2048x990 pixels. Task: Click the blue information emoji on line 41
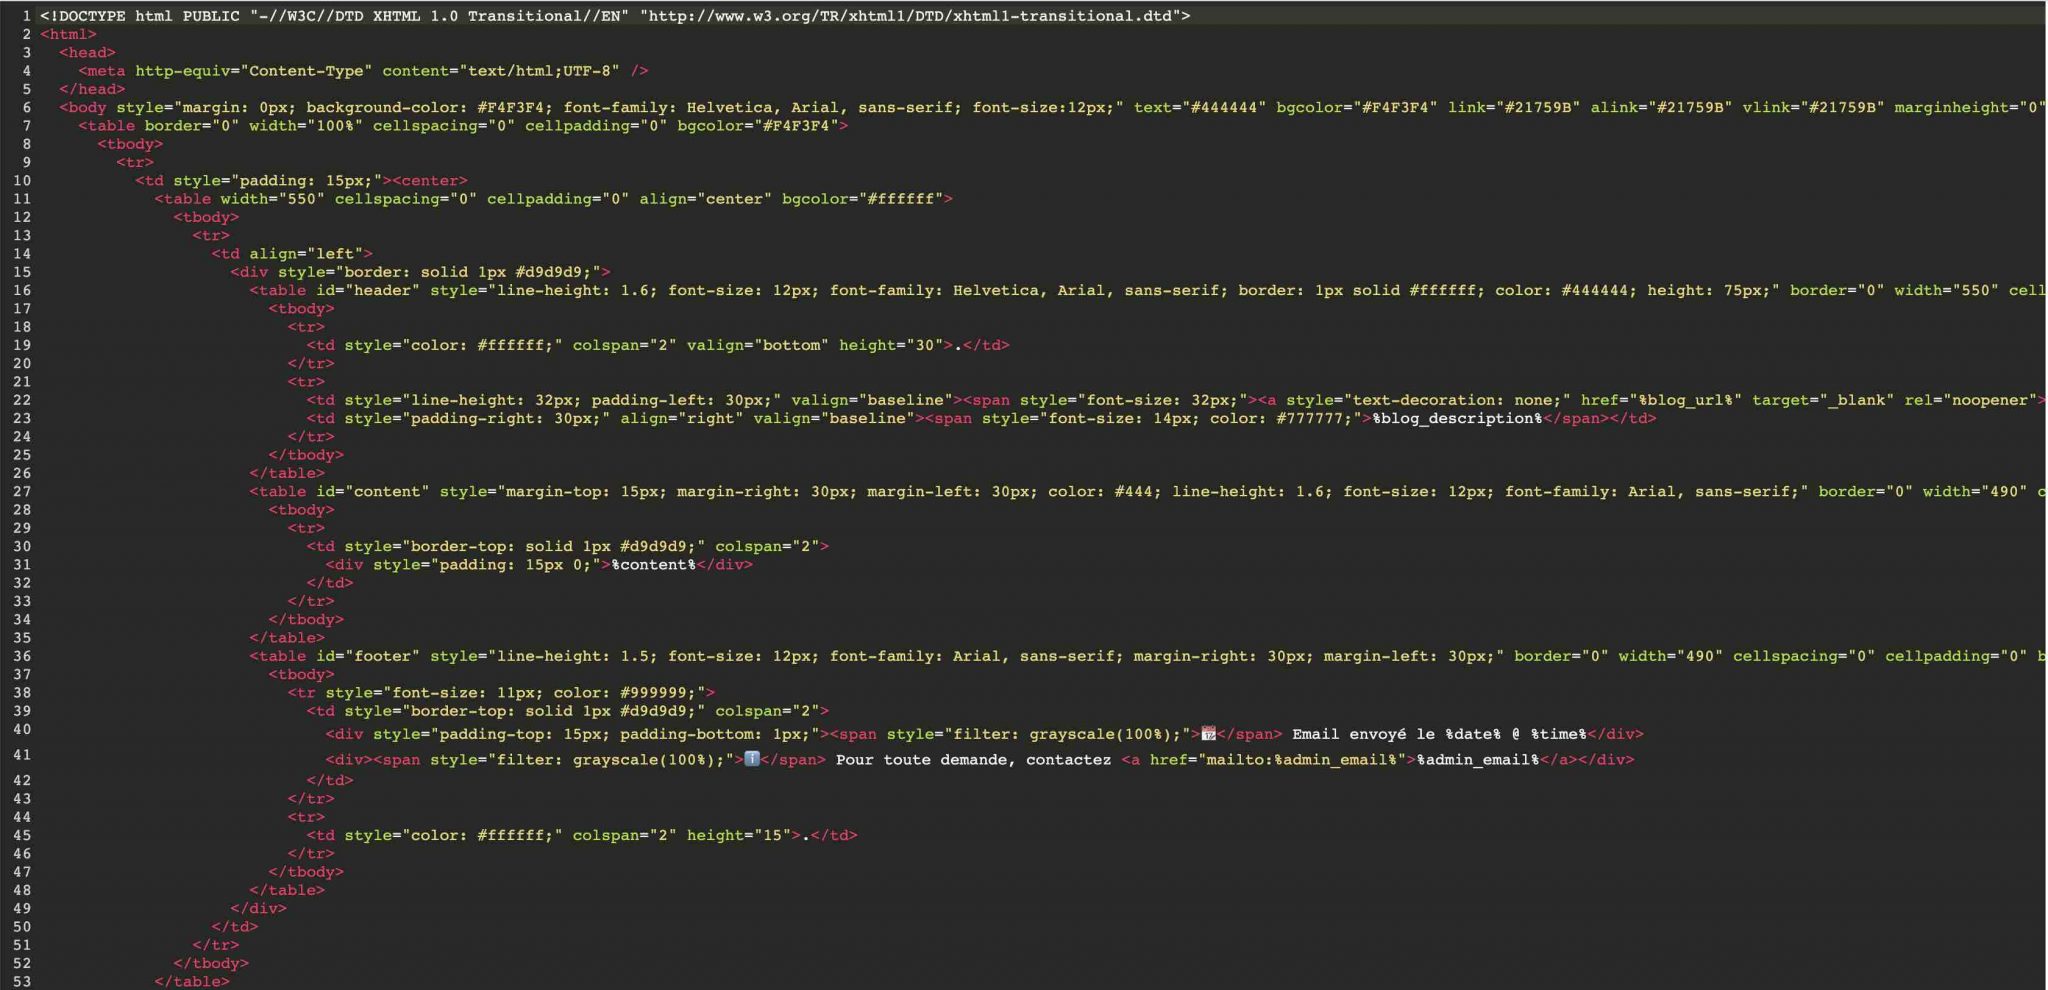[x=750, y=759]
